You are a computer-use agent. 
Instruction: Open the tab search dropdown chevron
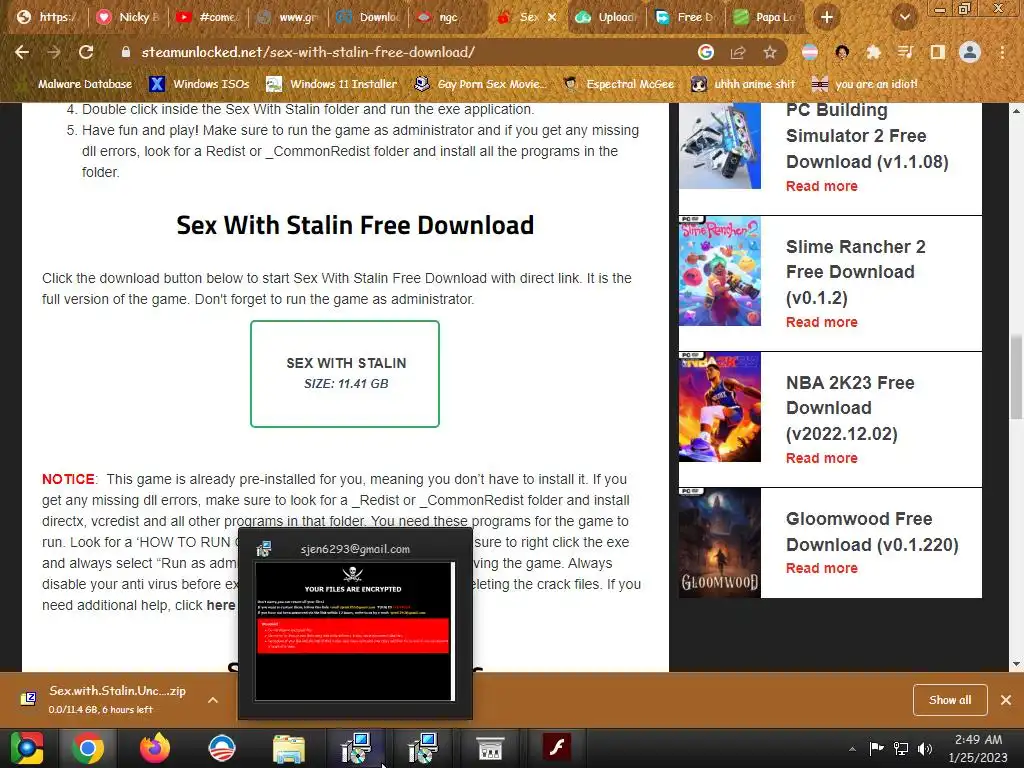(x=904, y=17)
